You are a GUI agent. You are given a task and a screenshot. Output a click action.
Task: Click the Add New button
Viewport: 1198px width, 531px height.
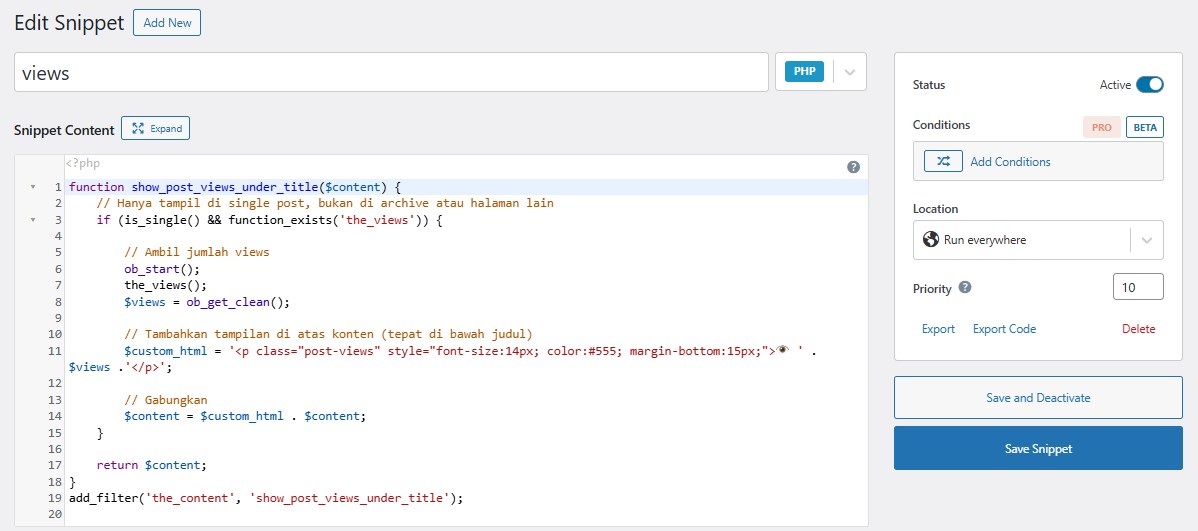click(x=167, y=23)
